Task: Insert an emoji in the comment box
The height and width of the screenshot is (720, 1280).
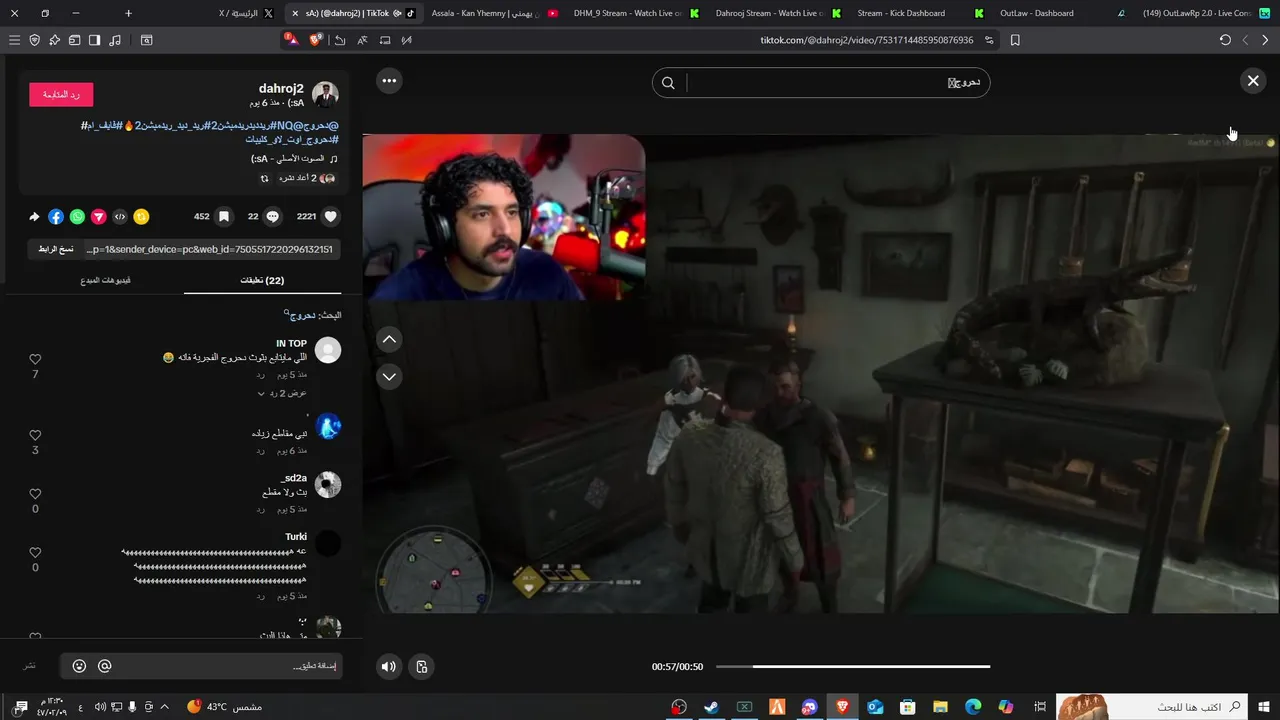Action: (x=79, y=666)
